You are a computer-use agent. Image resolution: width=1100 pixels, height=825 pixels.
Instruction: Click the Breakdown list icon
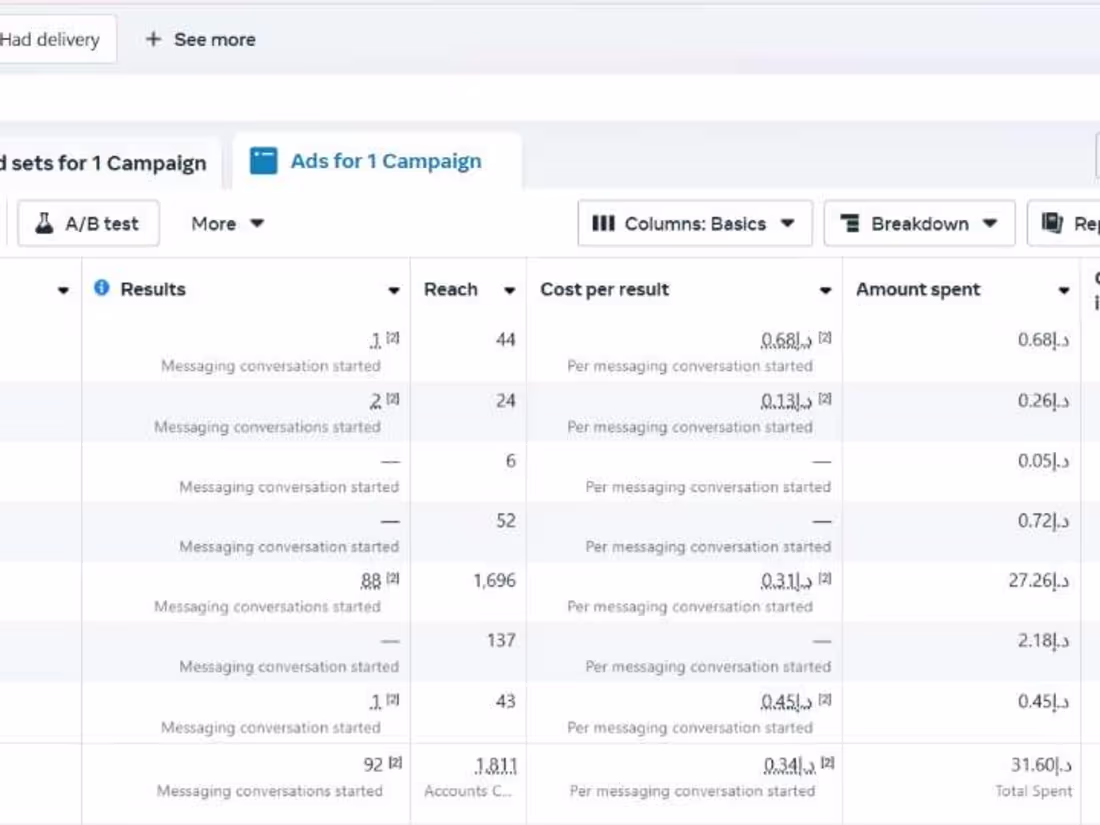(x=850, y=223)
